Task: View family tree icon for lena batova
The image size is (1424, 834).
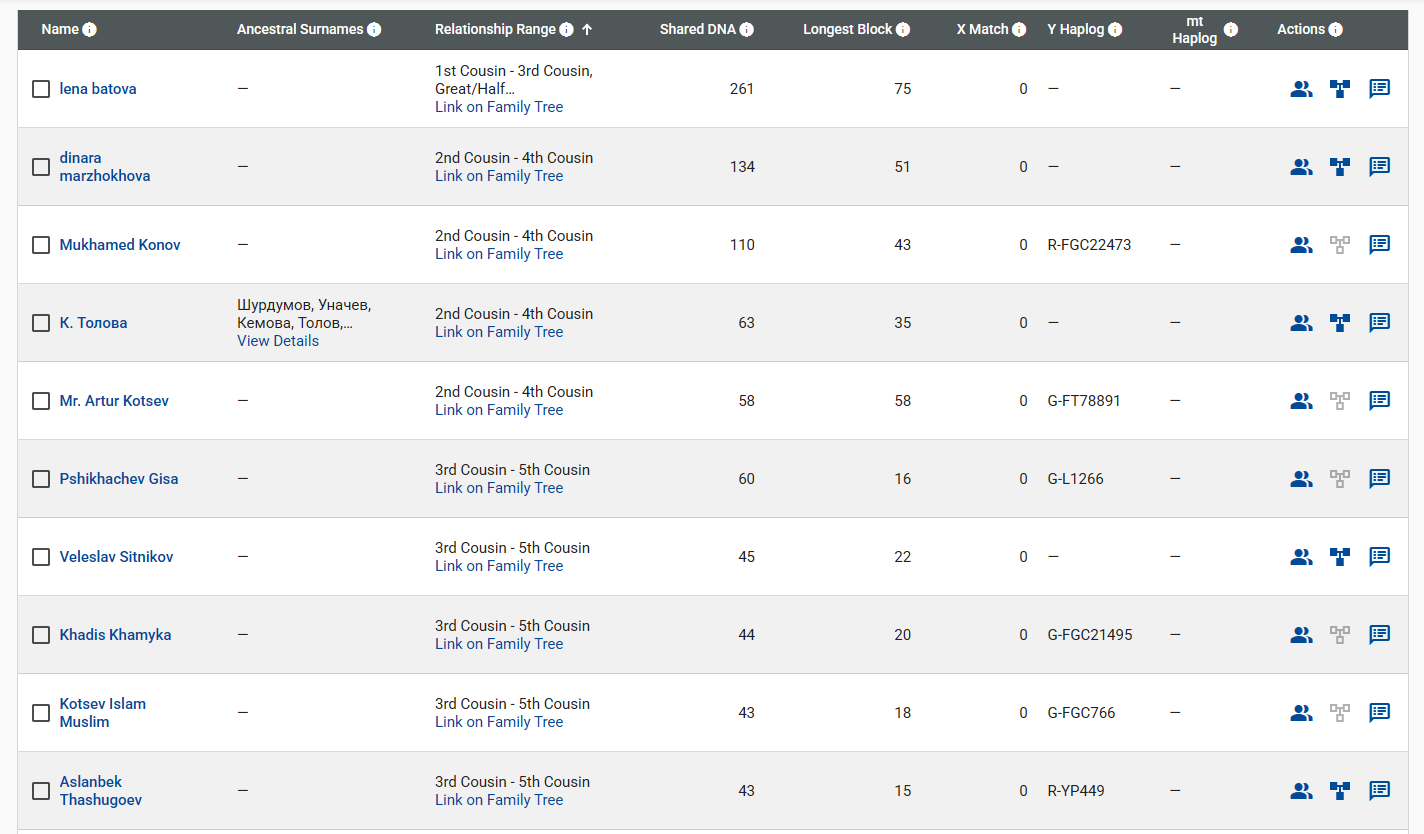Action: [x=1340, y=89]
